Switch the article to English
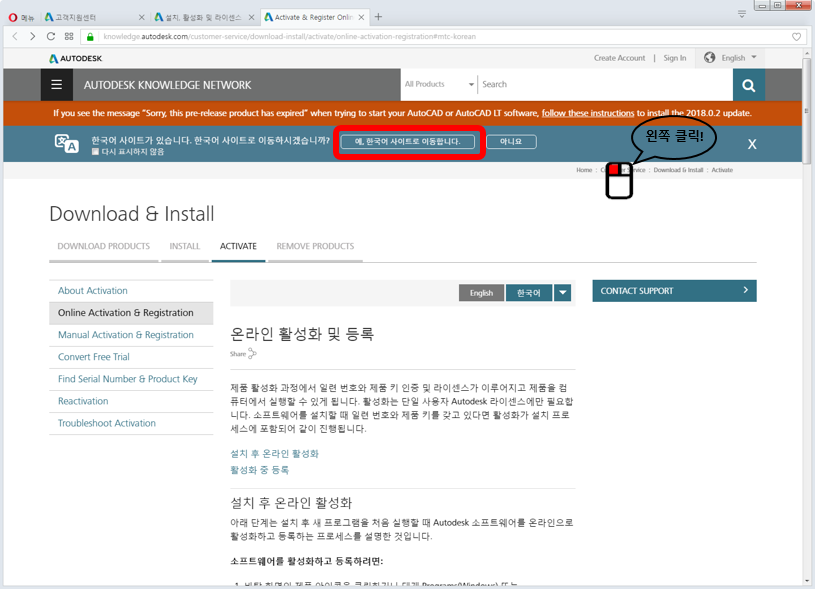Image resolution: width=815 pixels, height=589 pixels. 481,293
